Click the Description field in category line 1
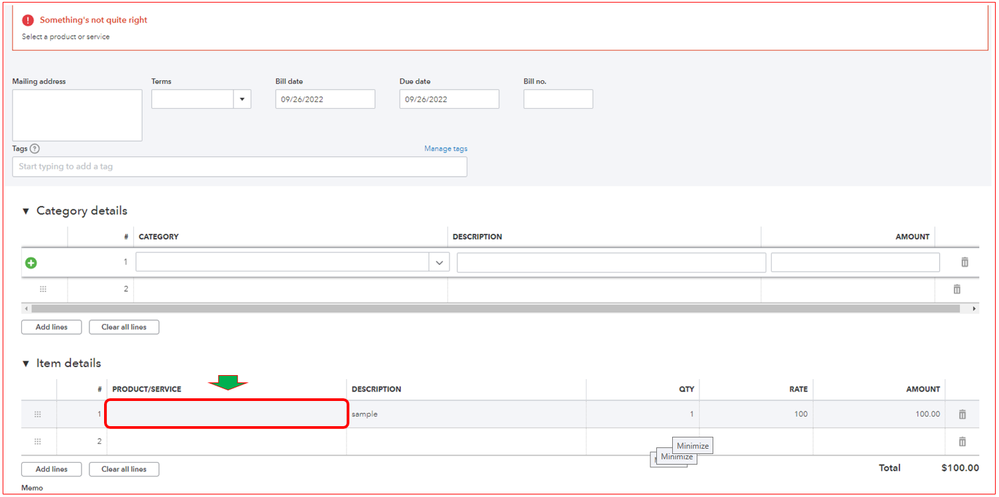This screenshot has height=497, width=999. pyautogui.click(x=611, y=263)
